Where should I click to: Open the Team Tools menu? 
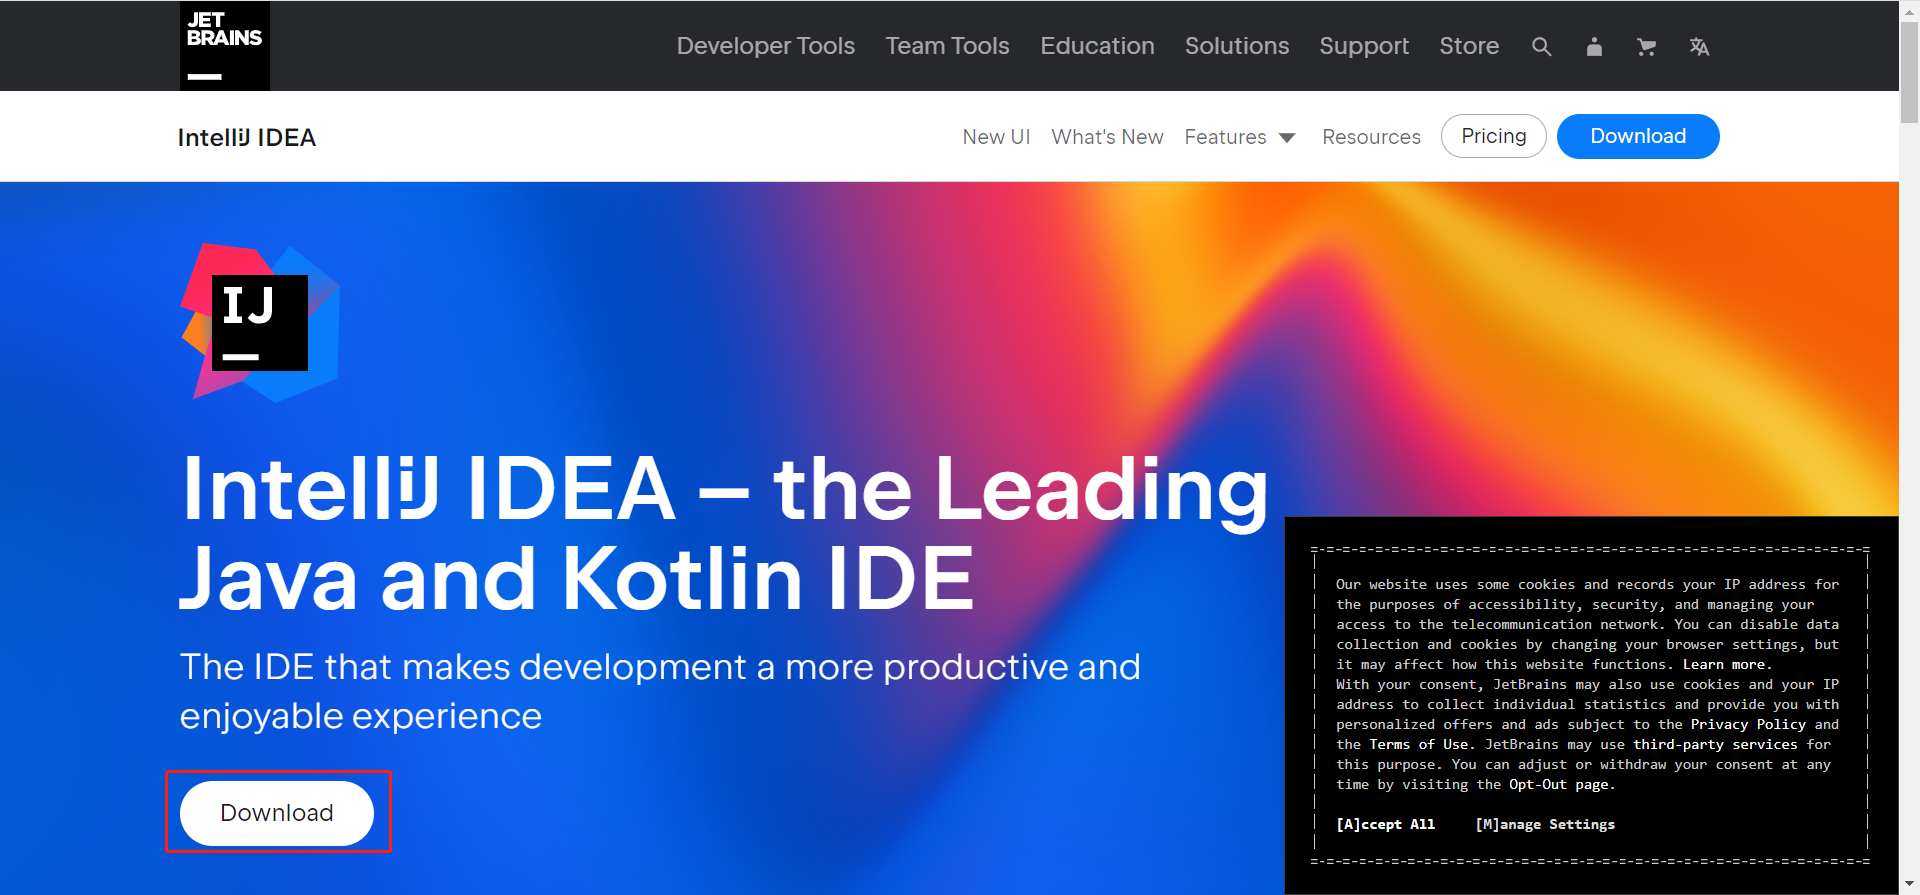(x=947, y=46)
